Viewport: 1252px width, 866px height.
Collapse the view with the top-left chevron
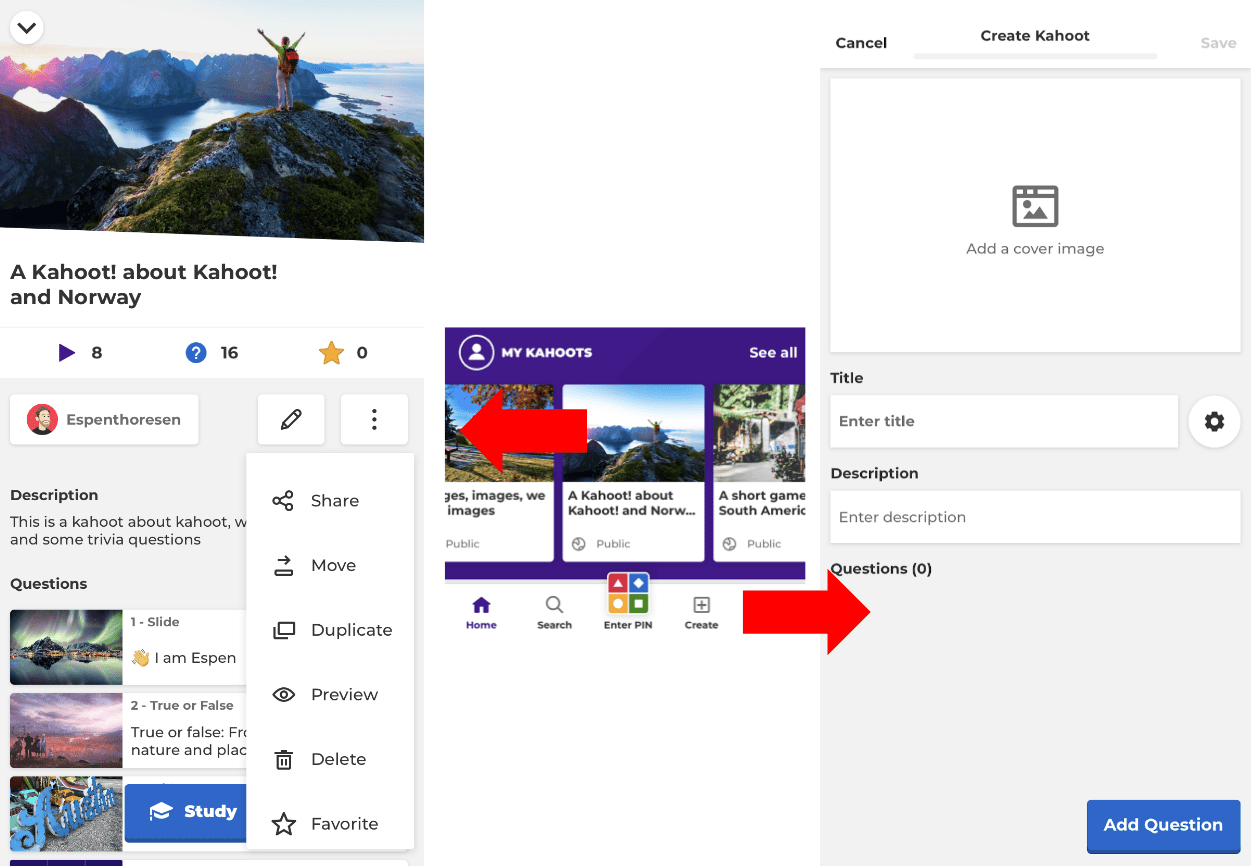point(27,27)
